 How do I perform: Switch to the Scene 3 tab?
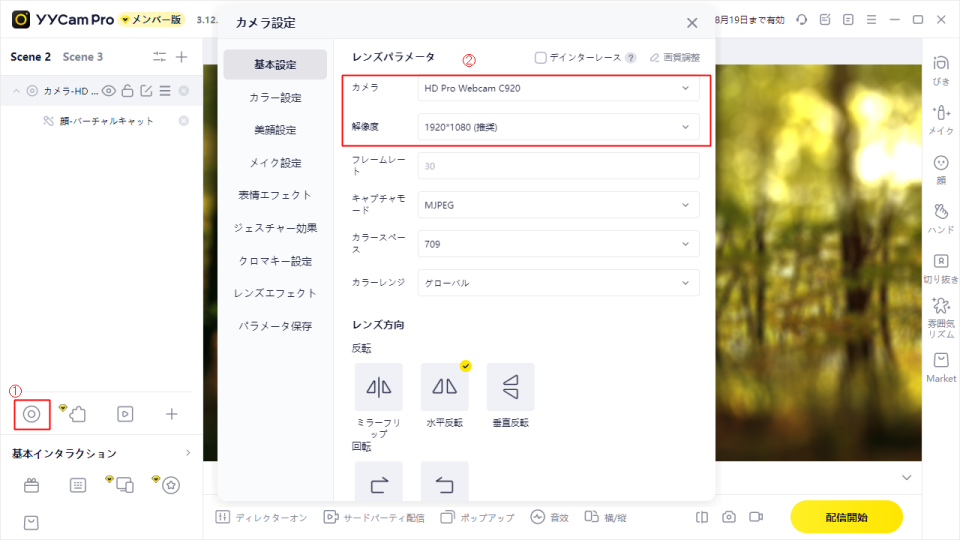pos(83,57)
